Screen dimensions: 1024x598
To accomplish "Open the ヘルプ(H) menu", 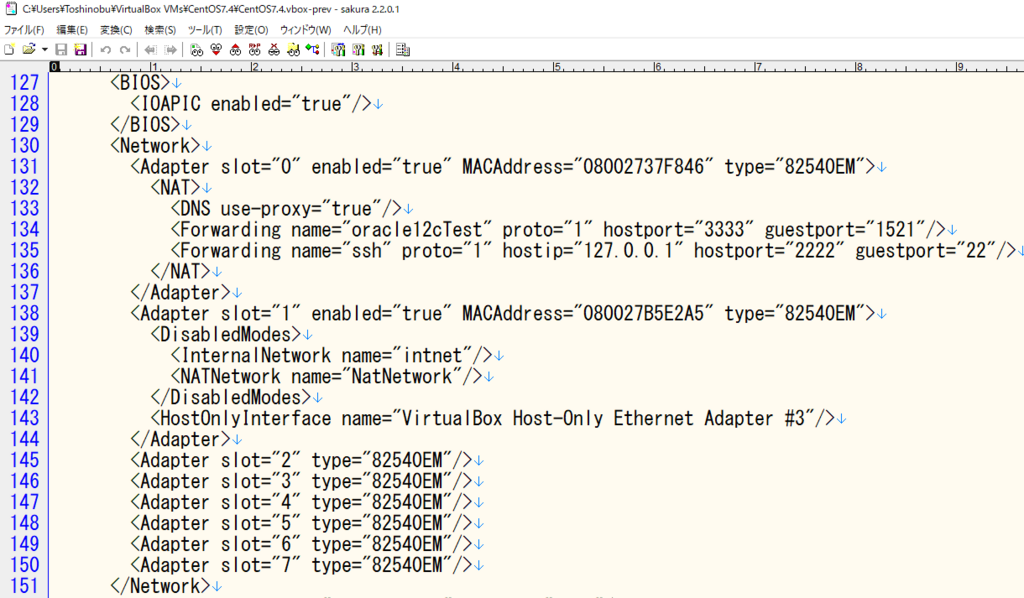I will (x=362, y=30).
